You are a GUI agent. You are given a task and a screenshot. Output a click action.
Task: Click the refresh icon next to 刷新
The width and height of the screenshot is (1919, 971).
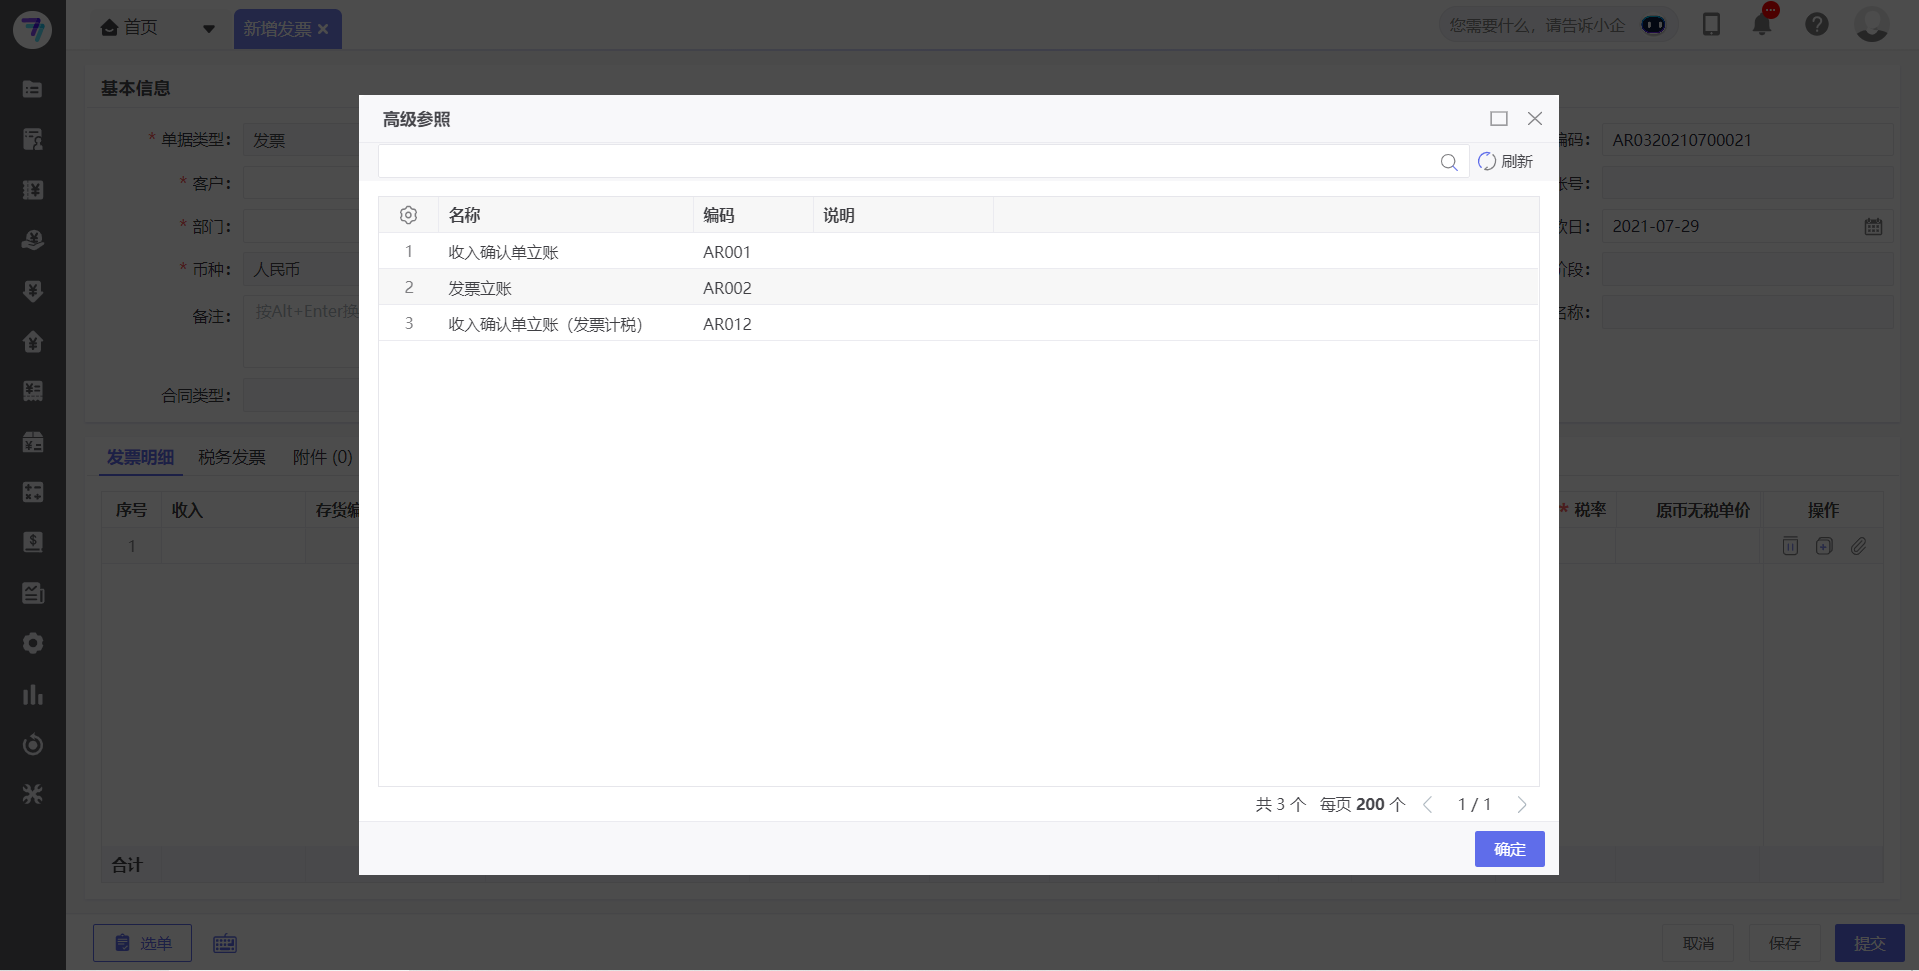[1487, 161]
